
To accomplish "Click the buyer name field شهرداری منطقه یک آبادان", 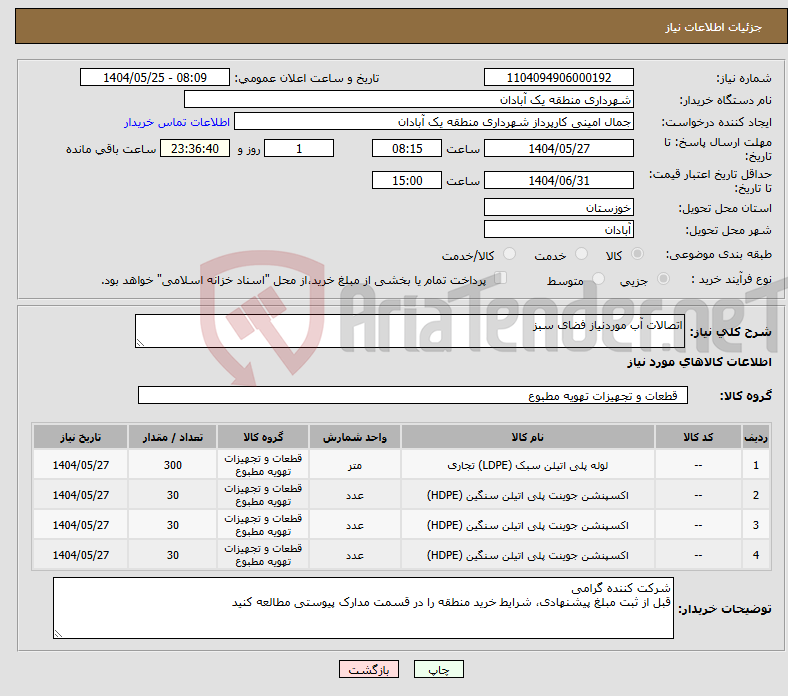I will (x=409, y=100).
